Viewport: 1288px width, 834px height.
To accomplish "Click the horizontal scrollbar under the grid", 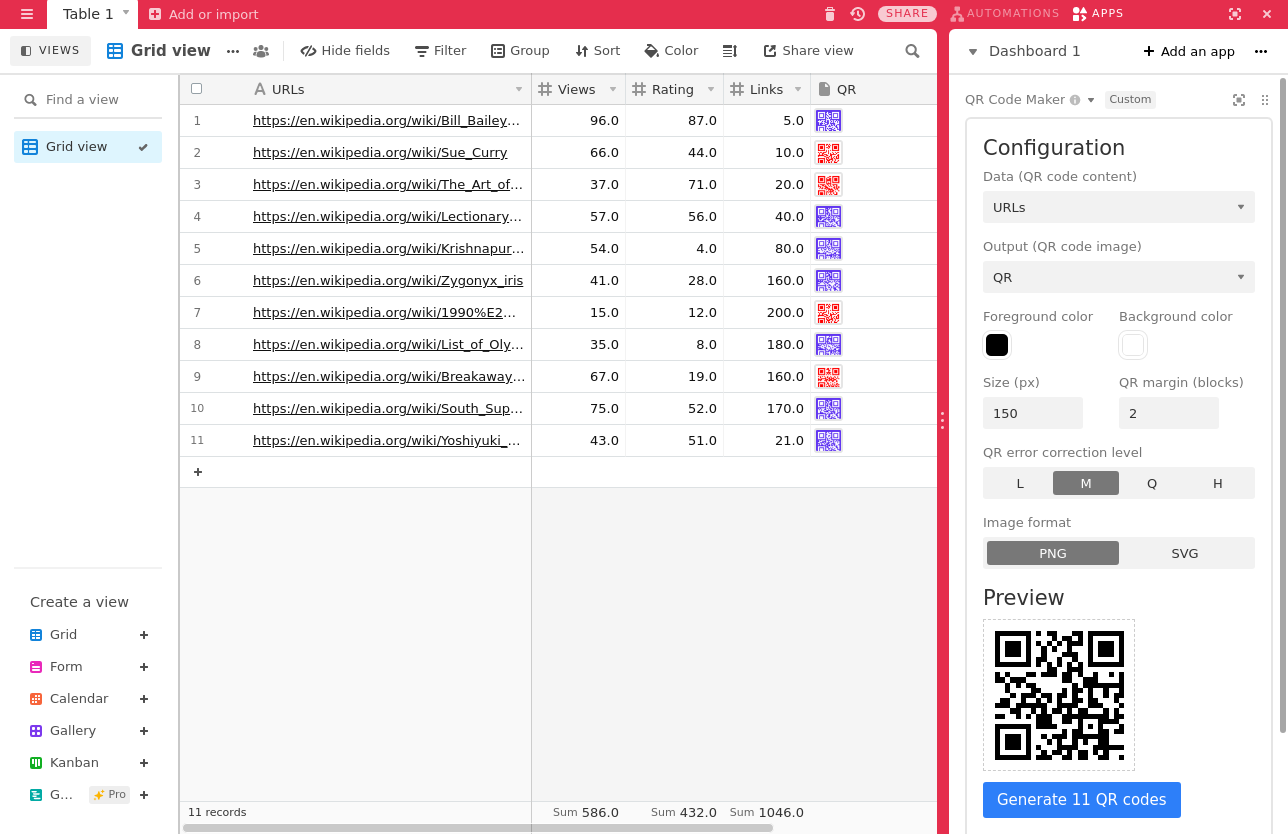I will tap(478, 828).
